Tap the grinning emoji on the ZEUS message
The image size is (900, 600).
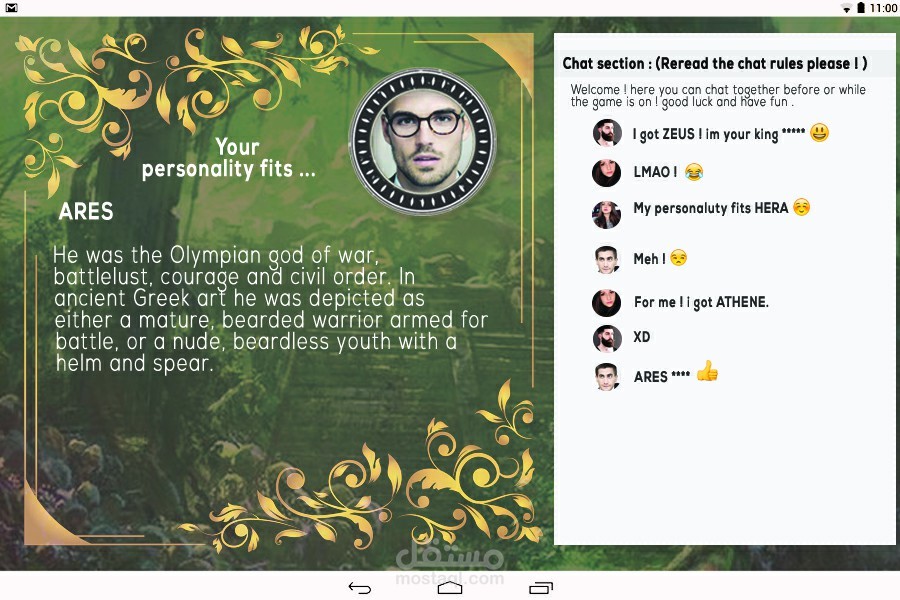point(820,133)
